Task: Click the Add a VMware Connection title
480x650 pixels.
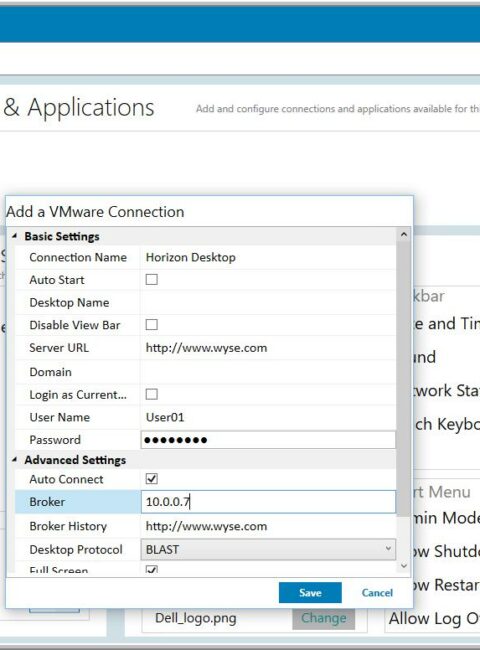Action: [x=95, y=212]
